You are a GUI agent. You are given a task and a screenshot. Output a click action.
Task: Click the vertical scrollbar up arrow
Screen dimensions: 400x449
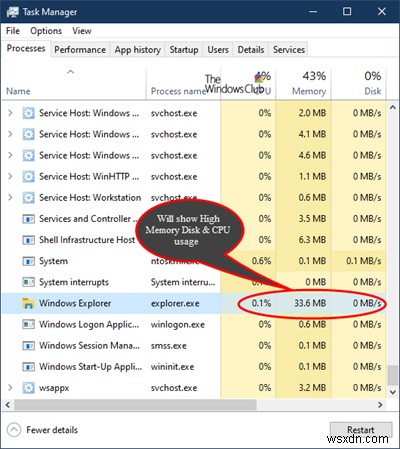tap(393, 108)
